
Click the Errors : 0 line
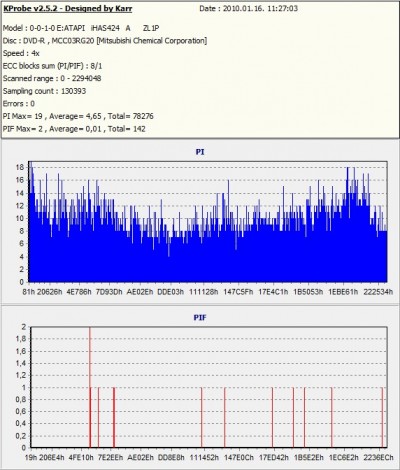tap(19, 104)
